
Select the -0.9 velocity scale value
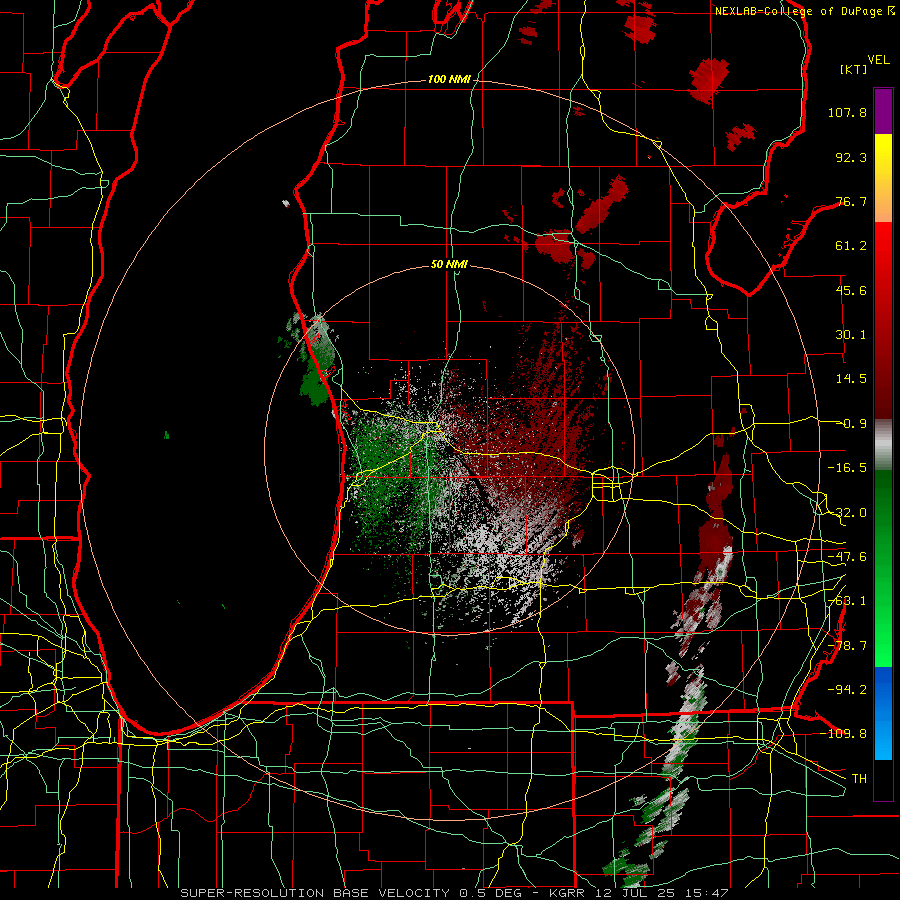[851, 424]
